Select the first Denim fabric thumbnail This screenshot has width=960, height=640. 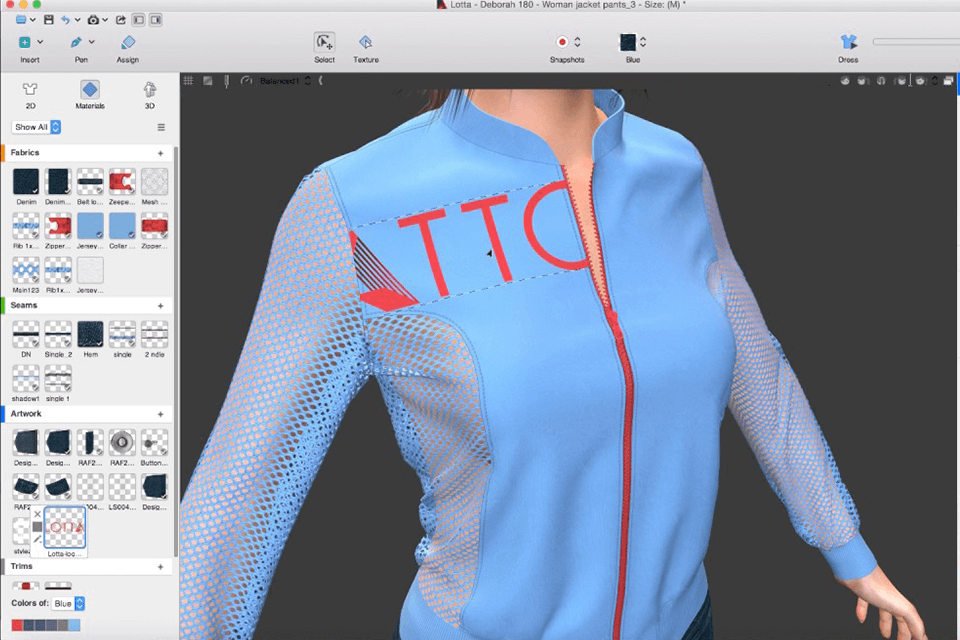pyautogui.click(x=26, y=182)
